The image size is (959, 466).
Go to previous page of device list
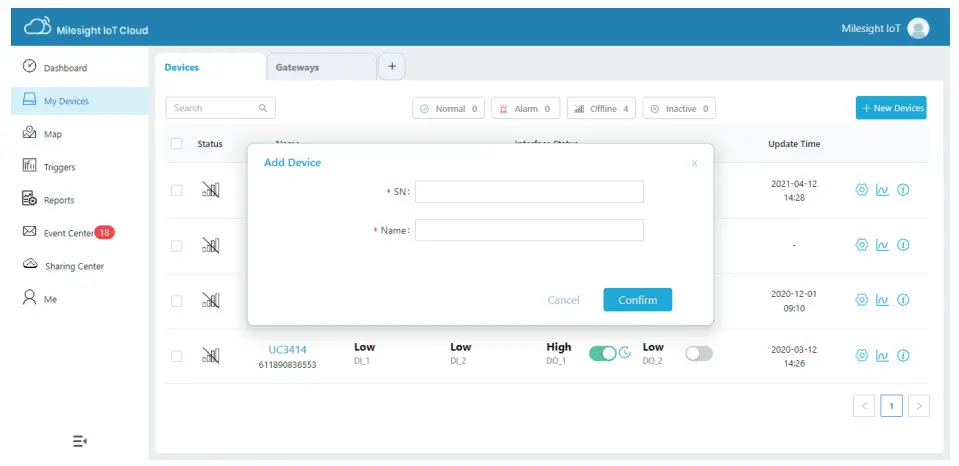click(x=864, y=405)
